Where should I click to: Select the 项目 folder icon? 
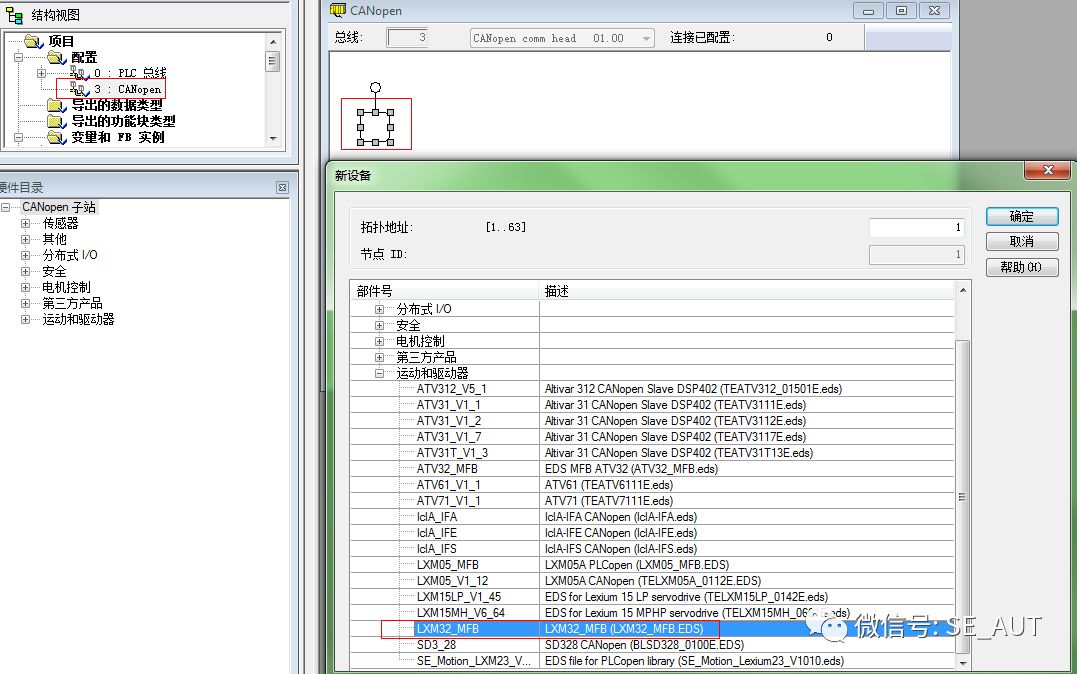pos(34,41)
